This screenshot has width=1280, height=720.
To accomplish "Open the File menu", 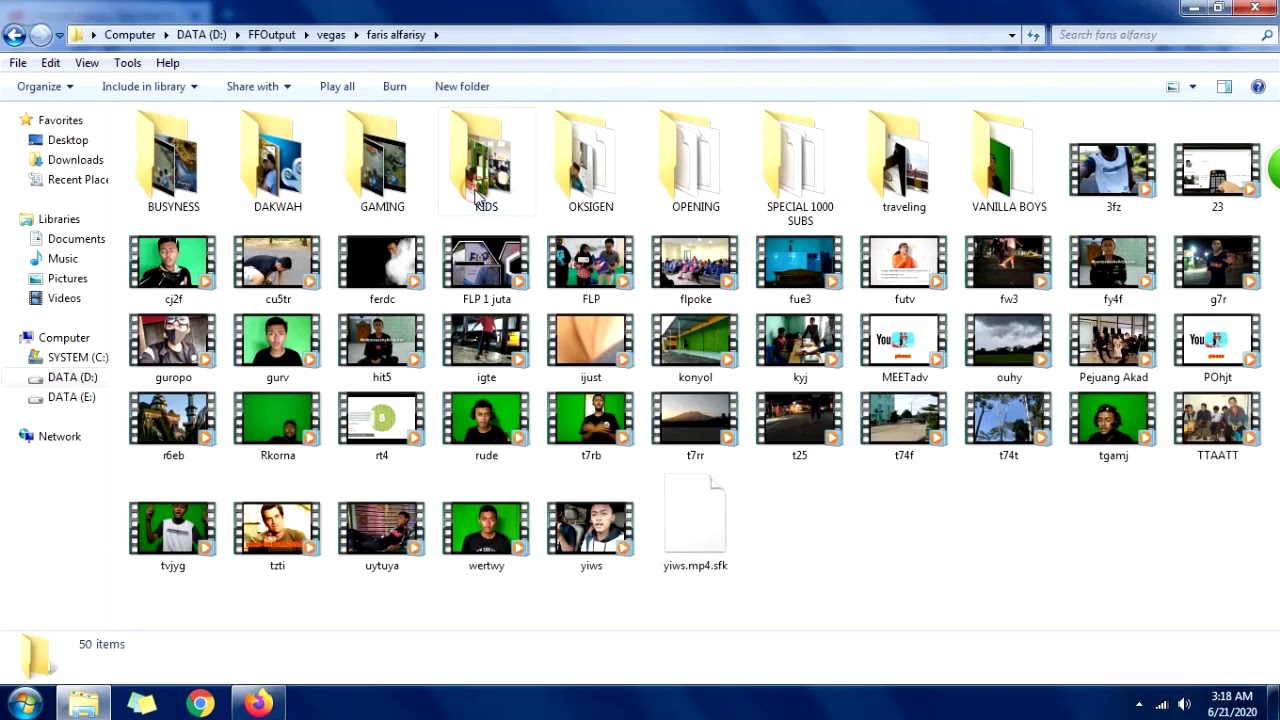I will 18,63.
